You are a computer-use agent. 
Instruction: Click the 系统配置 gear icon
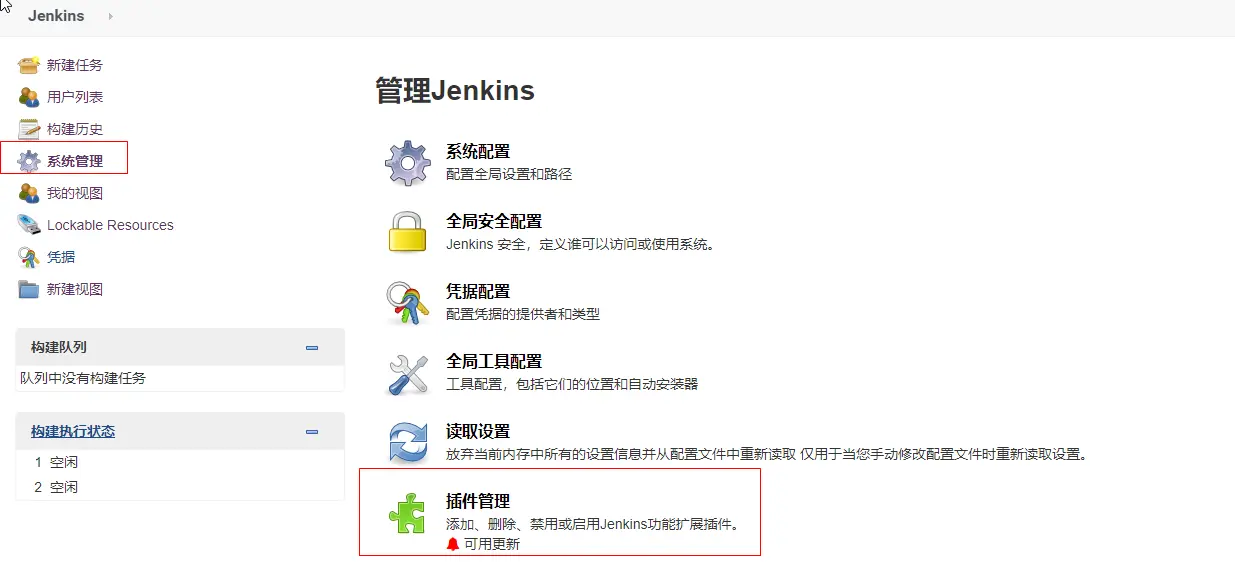point(408,163)
